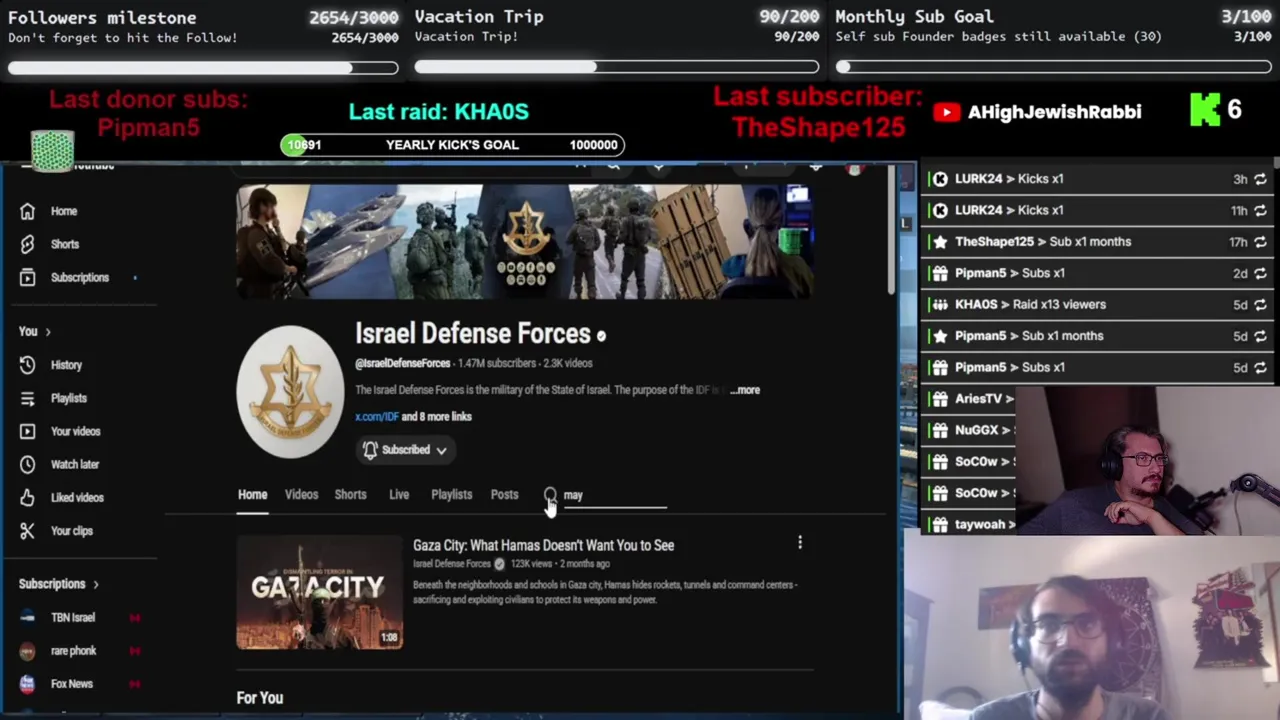Screen dimensions: 1280x720
Task: Open the x.com/IDF link
Action: click(x=376, y=417)
